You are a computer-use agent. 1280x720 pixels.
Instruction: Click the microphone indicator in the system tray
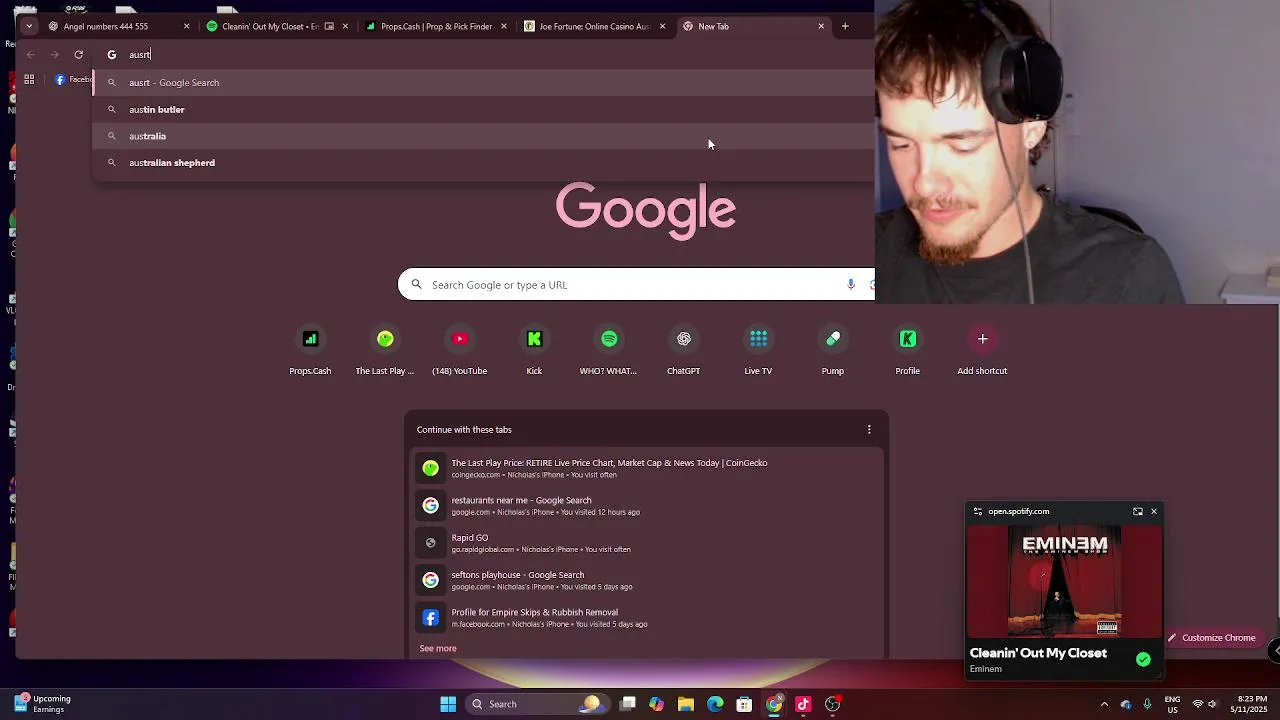pos(1147,704)
